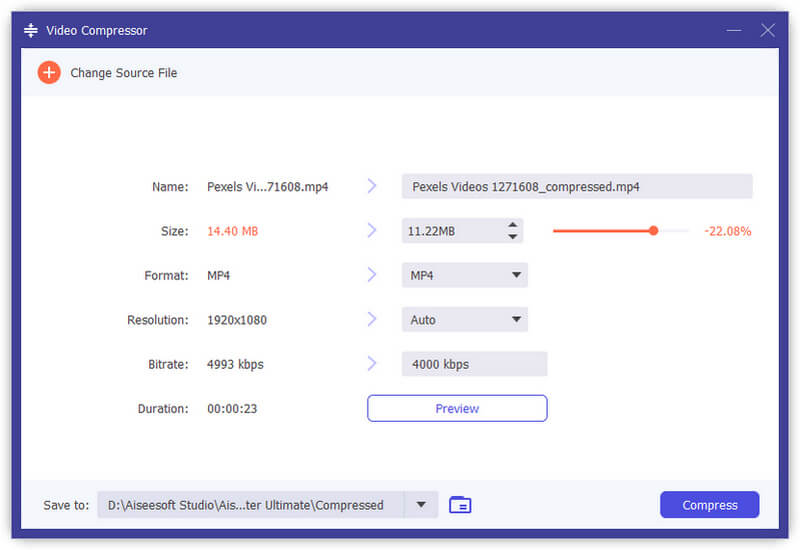Viewport: 800px width, 550px height.
Task: Click the Change Source File label
Action: point(123,73)
